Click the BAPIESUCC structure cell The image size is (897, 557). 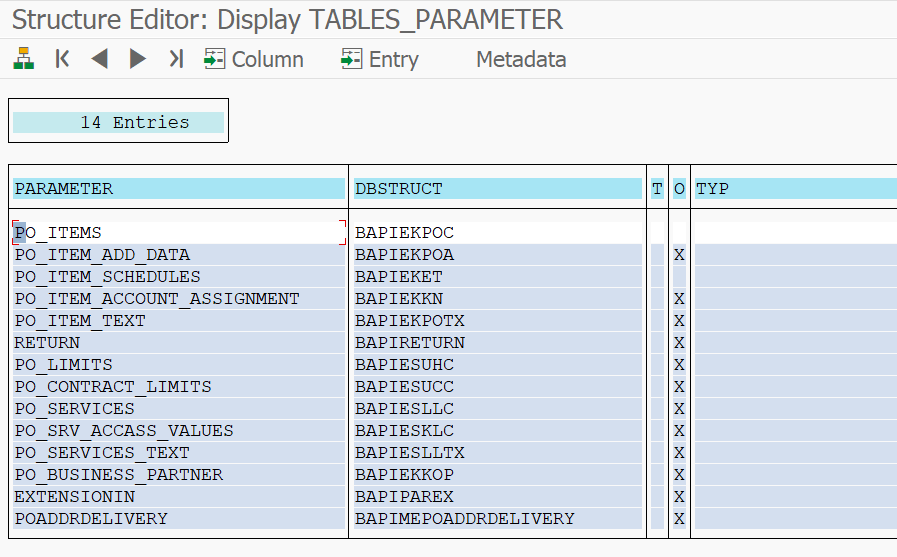point(498,387)
